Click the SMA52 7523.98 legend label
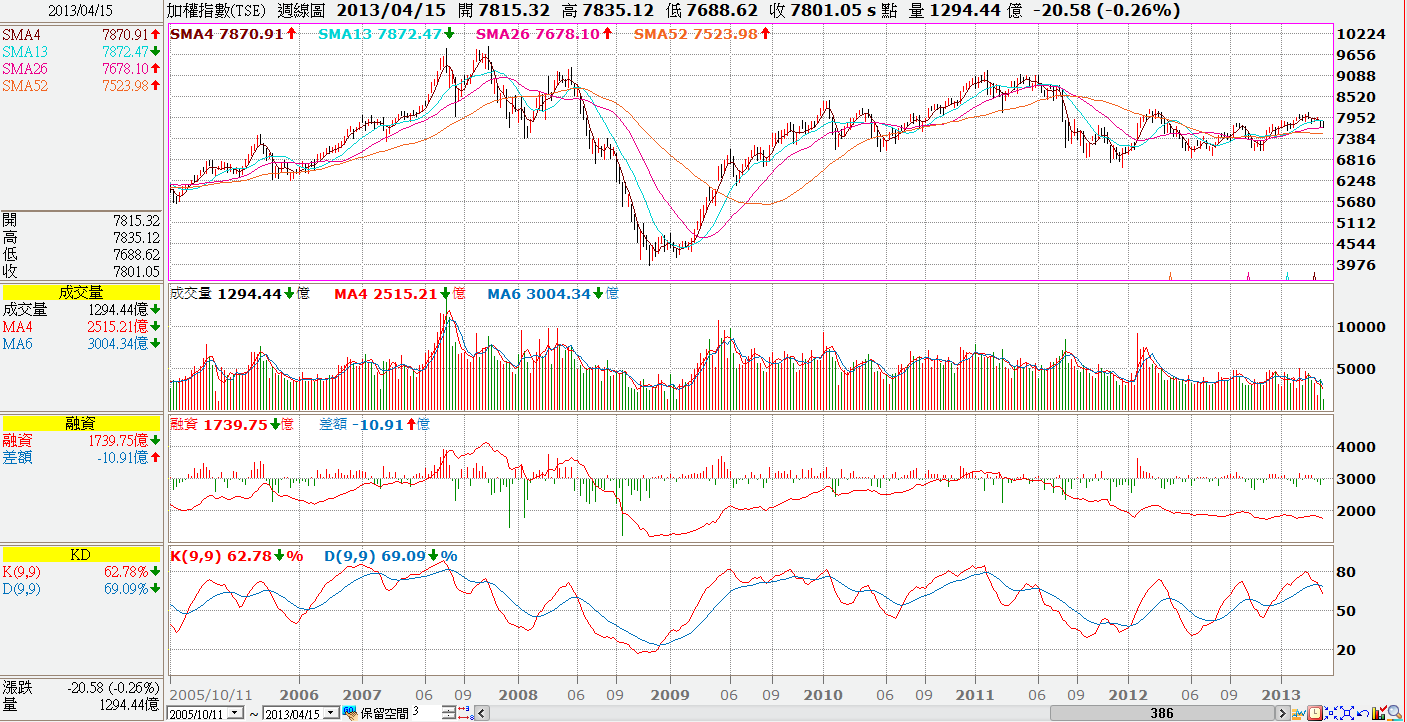Image resolution: width=1407 pixels, height=722 pixels. 703,34
